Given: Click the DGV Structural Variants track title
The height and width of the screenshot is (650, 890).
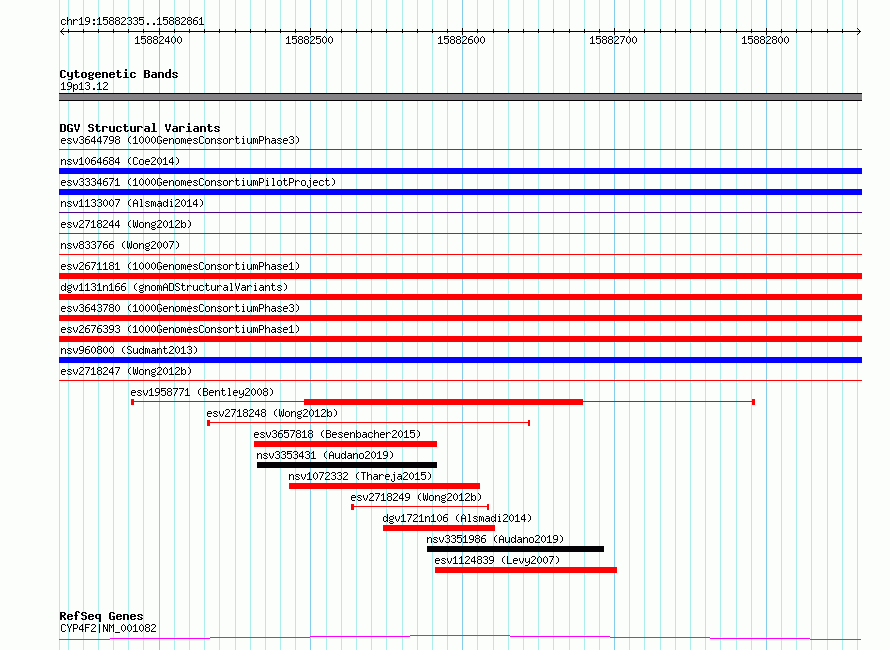Looking at the screenshot, I should 140,128.
